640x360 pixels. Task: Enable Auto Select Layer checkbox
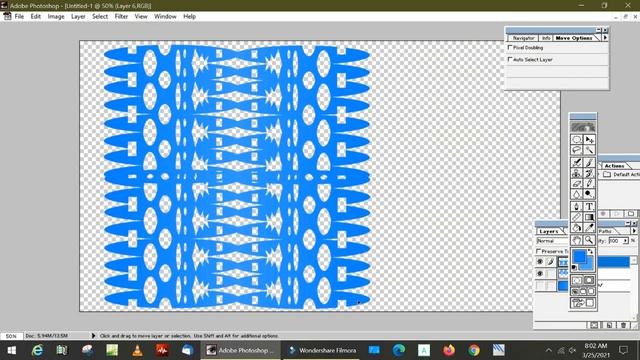[x=510, y=59]
